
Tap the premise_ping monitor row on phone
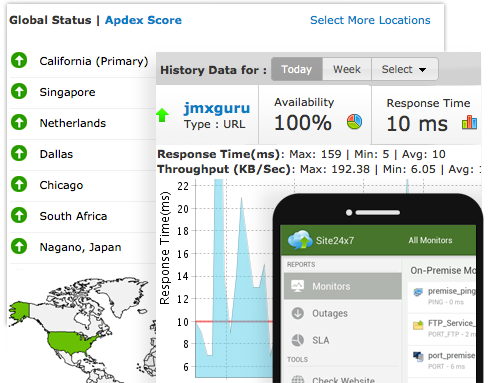[442, 296]
